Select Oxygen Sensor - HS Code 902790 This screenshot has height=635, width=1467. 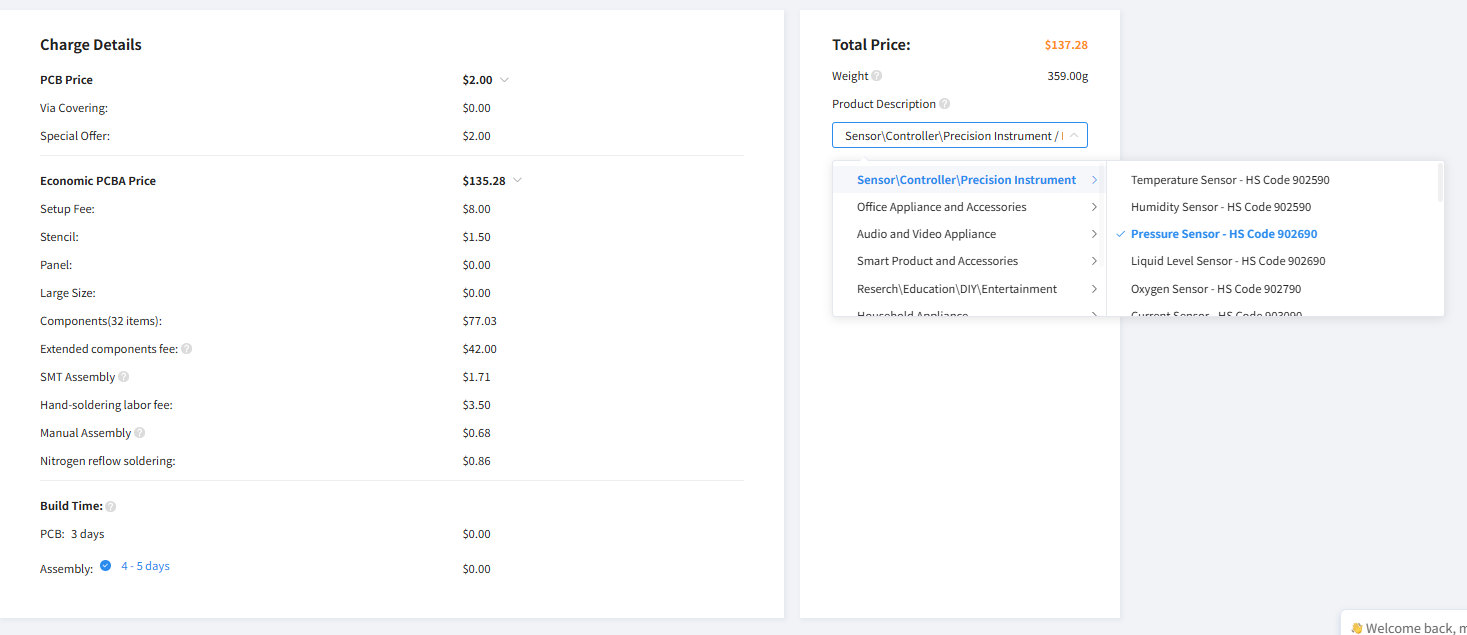tap(1215, 289)
